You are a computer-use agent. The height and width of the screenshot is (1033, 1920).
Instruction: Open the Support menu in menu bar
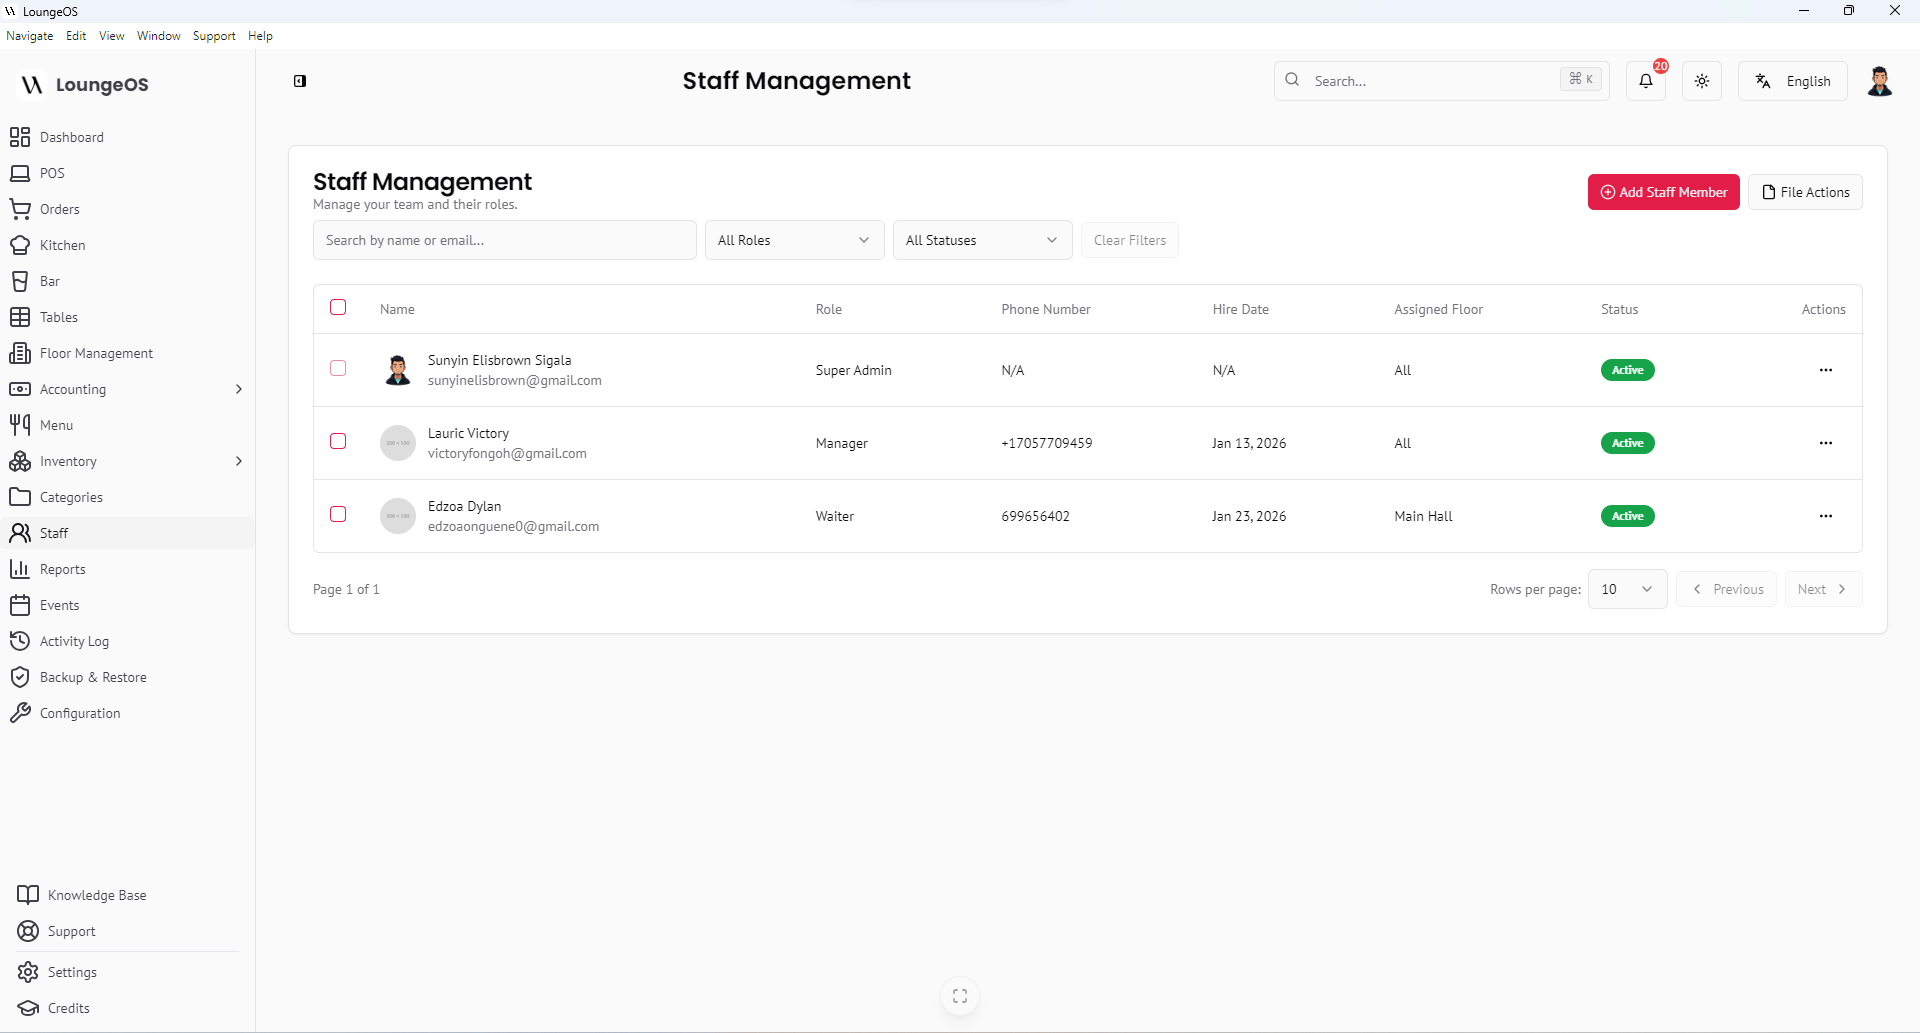click(214, 36)
